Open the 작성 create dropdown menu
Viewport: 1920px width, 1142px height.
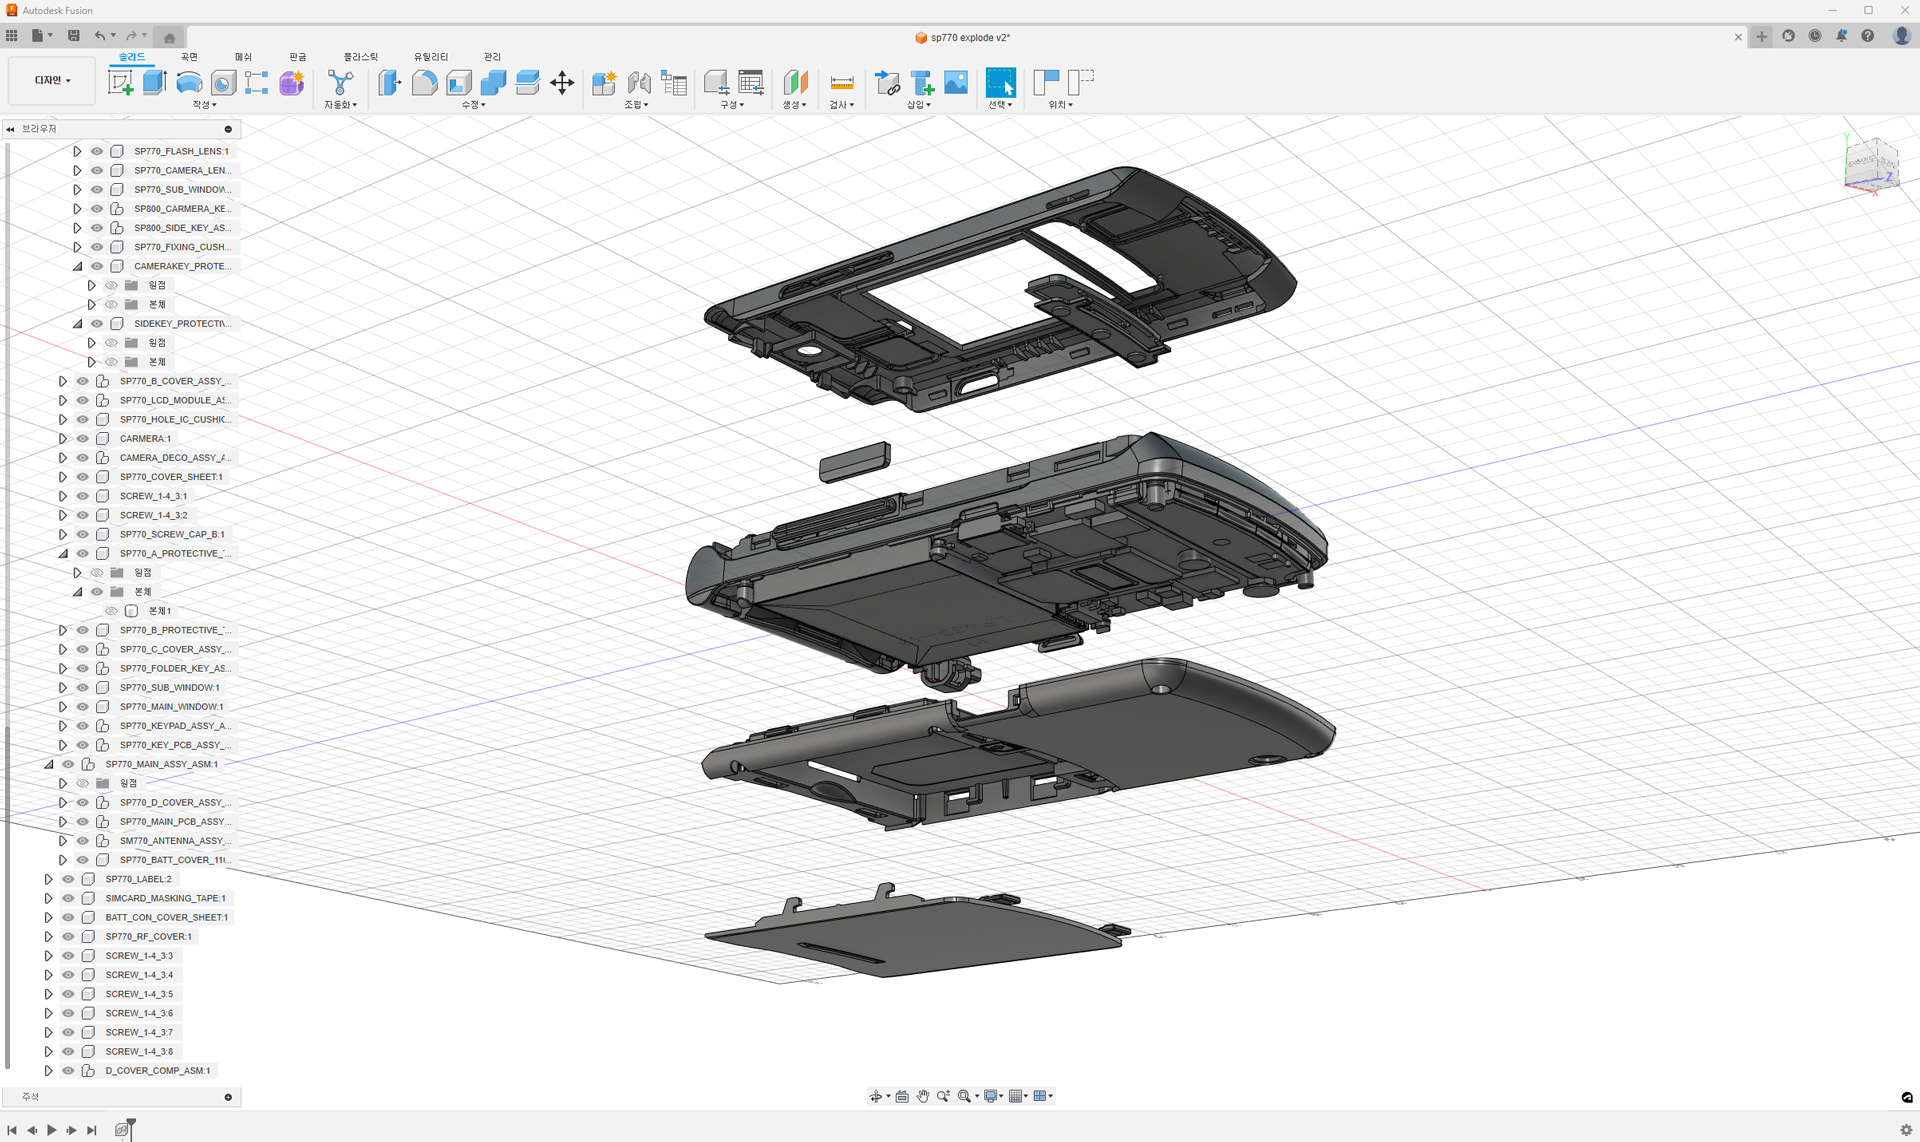coord(204,104)
